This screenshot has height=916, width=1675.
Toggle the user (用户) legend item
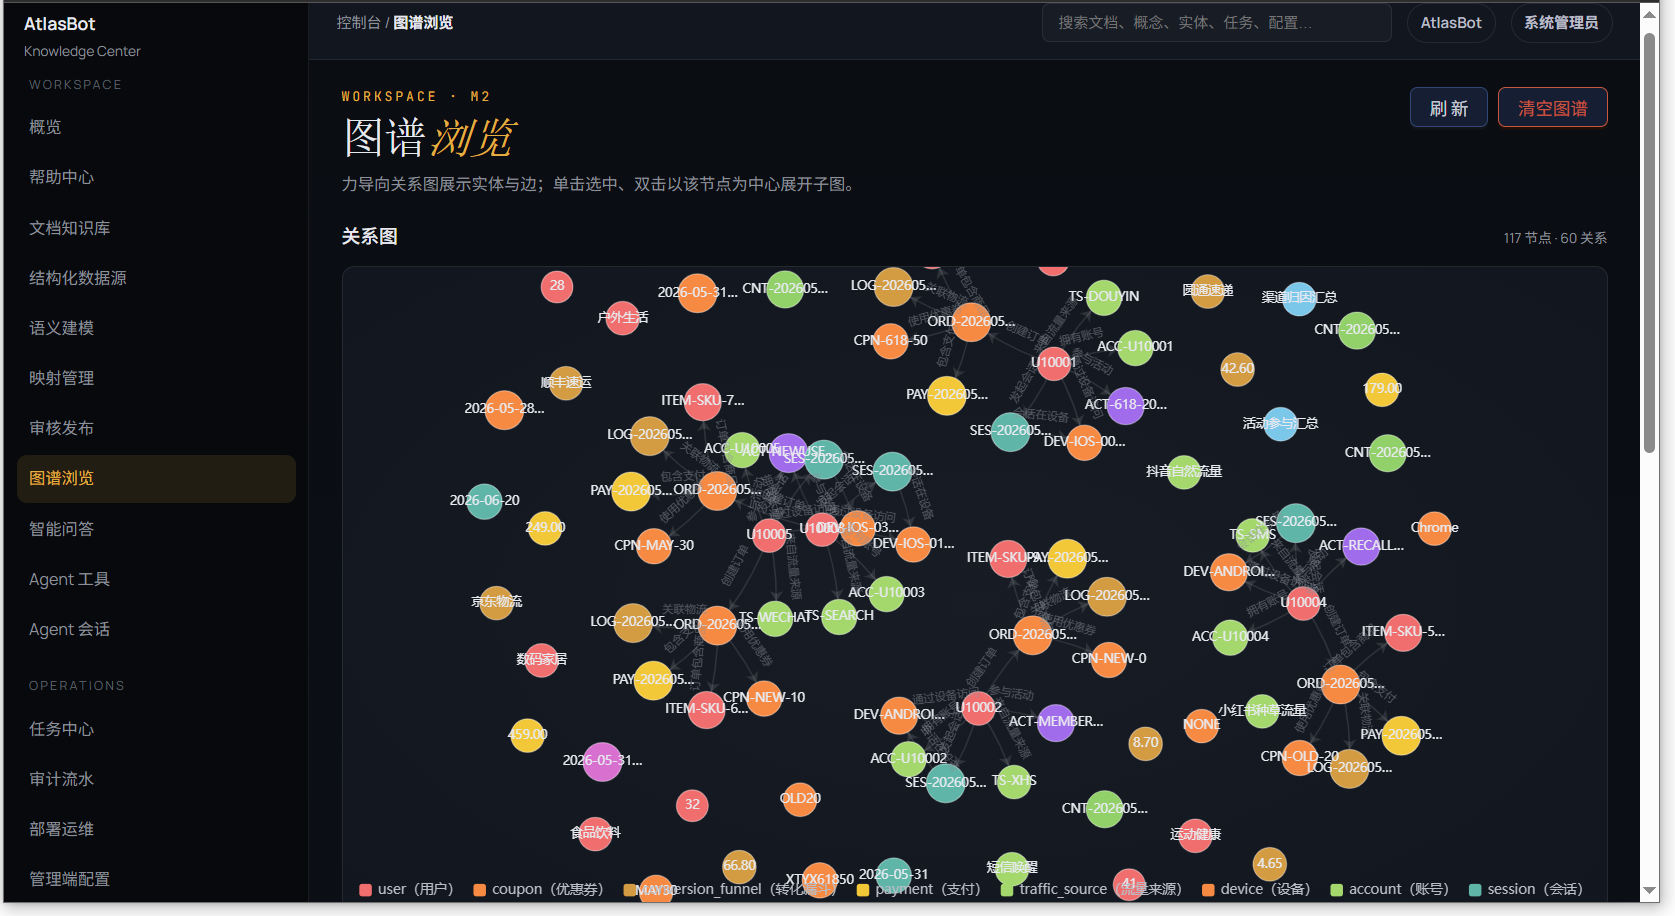[407, 889]
